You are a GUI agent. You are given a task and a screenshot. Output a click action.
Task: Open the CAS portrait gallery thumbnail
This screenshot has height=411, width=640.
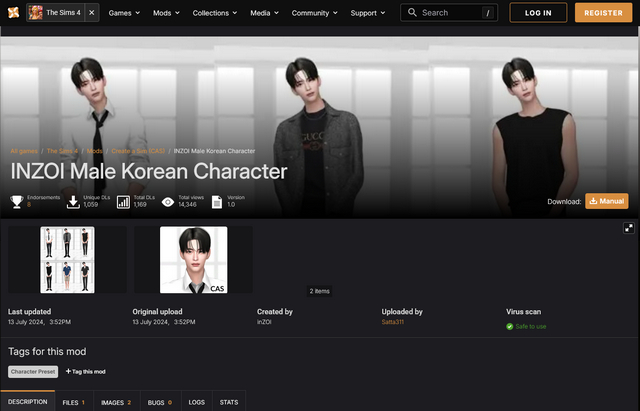tap(193, 260)
